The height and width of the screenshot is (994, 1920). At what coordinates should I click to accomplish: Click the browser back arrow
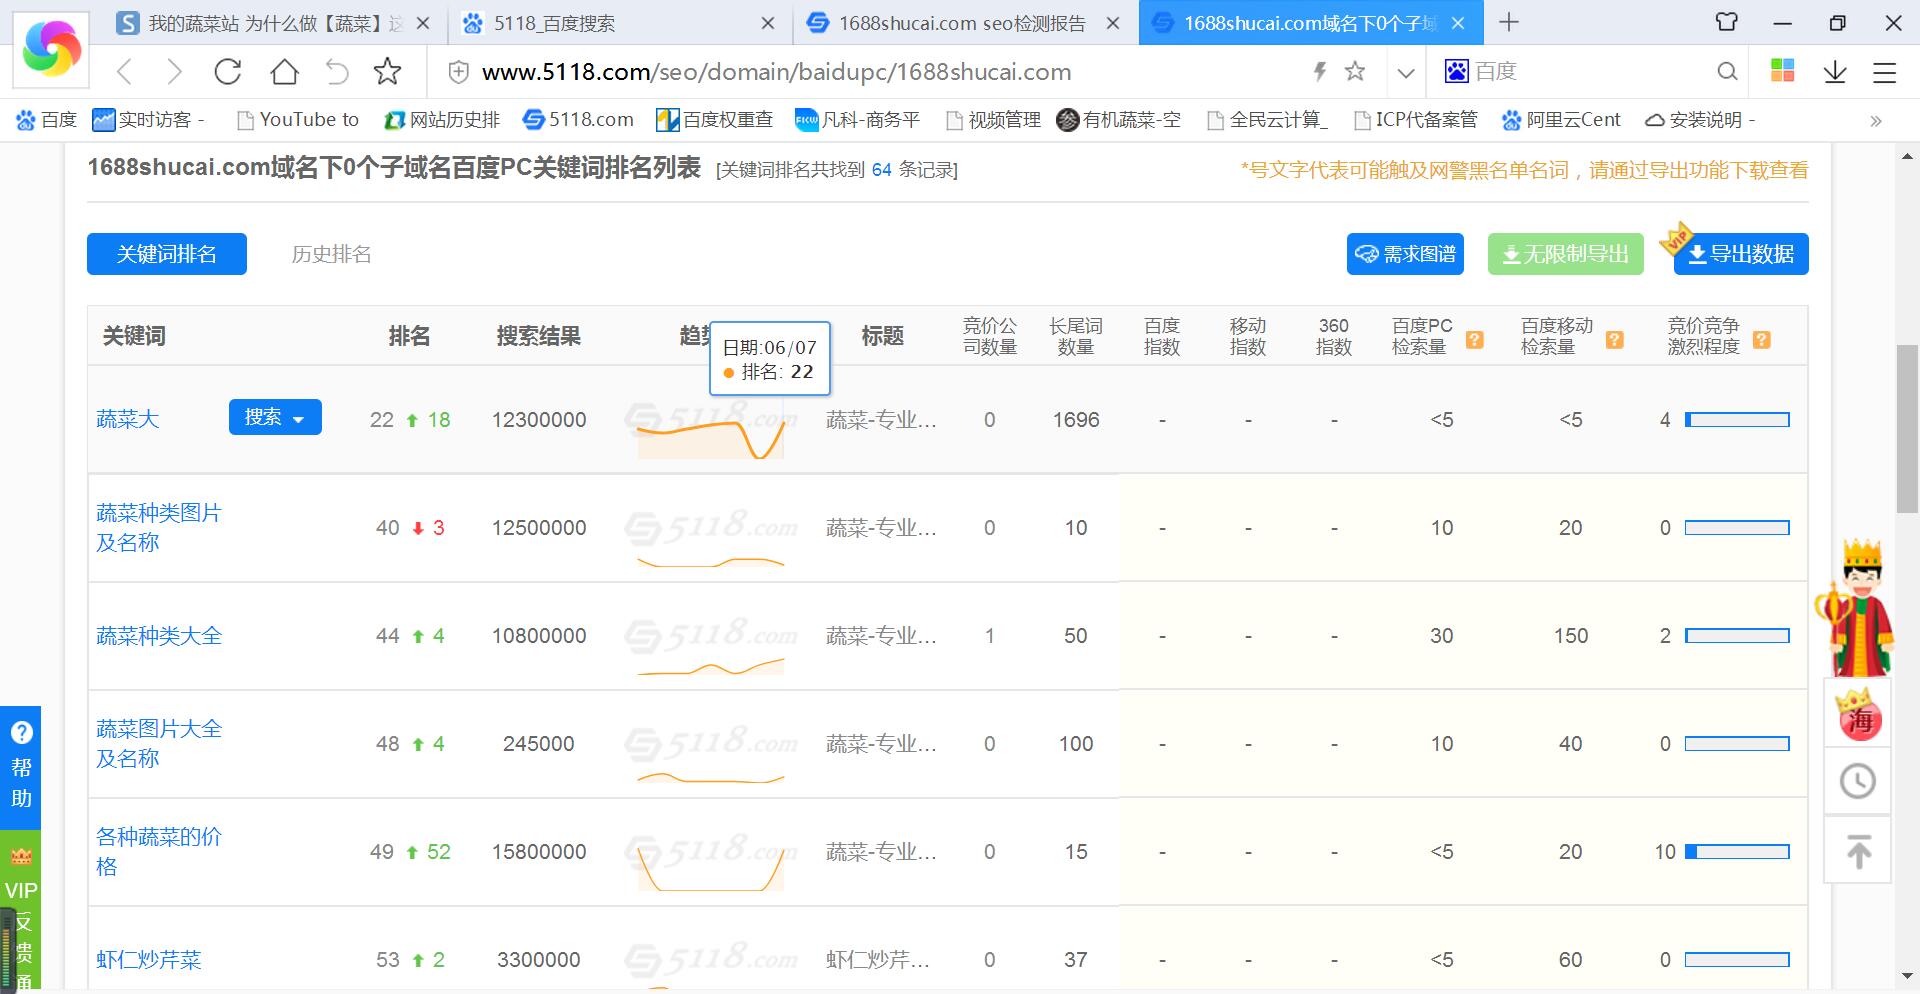point(124,72)
